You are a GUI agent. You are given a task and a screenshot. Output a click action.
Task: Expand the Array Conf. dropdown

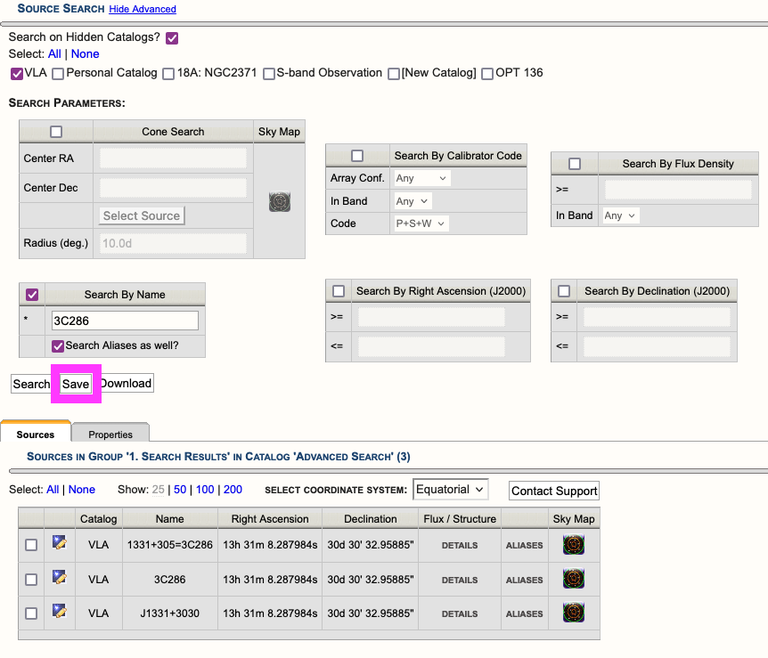[421, 179]
